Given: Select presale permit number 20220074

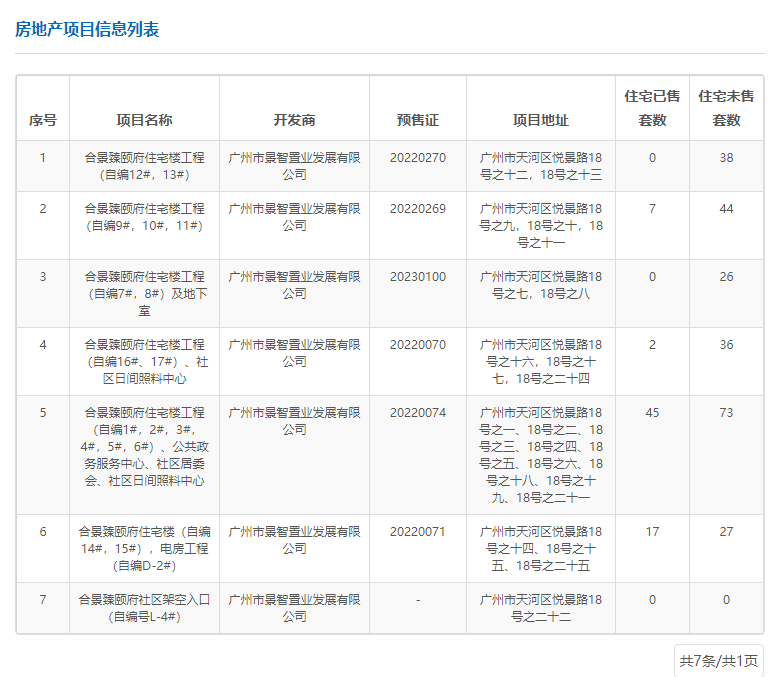Looking at the screenshot, I should (418, 412).
